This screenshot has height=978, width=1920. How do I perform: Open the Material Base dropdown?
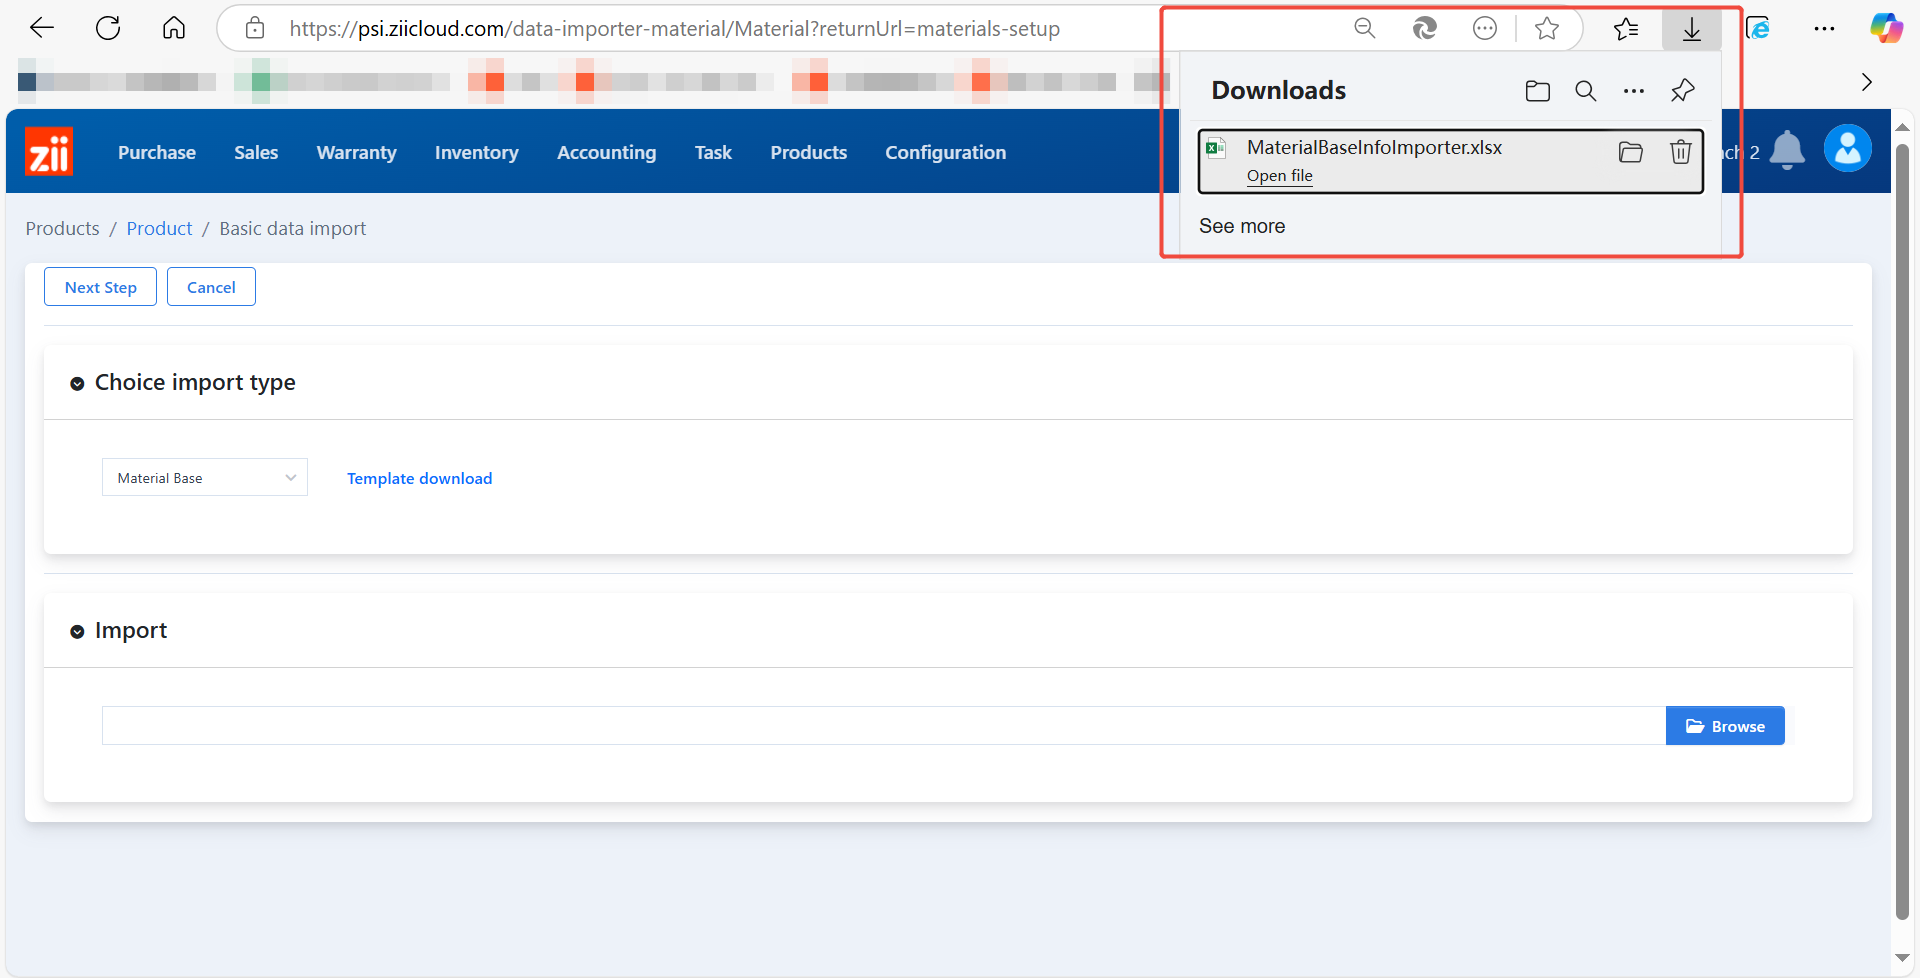pyautogui.click(x=205, y=478)
